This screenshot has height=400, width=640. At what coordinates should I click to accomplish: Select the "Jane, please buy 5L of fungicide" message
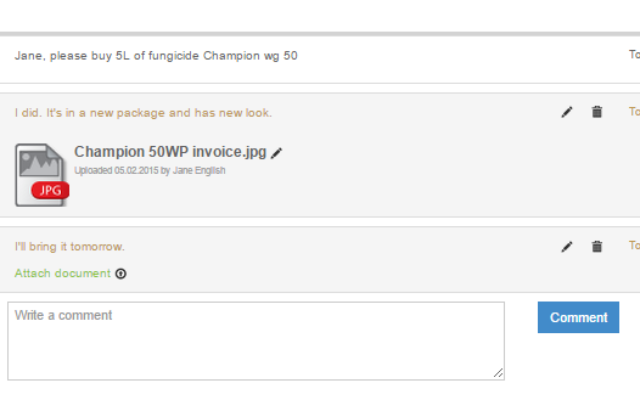(x=156, y=56)
